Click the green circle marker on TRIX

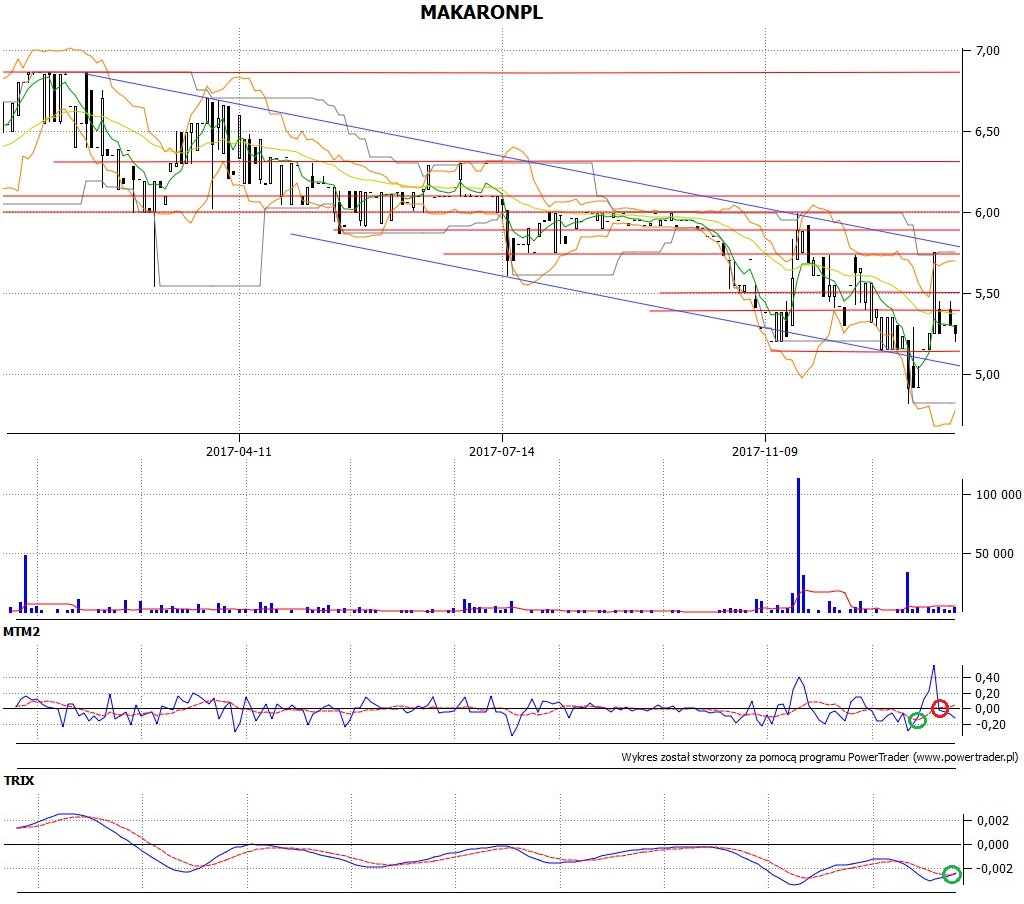pyautogui.click(x=952, y=874)
